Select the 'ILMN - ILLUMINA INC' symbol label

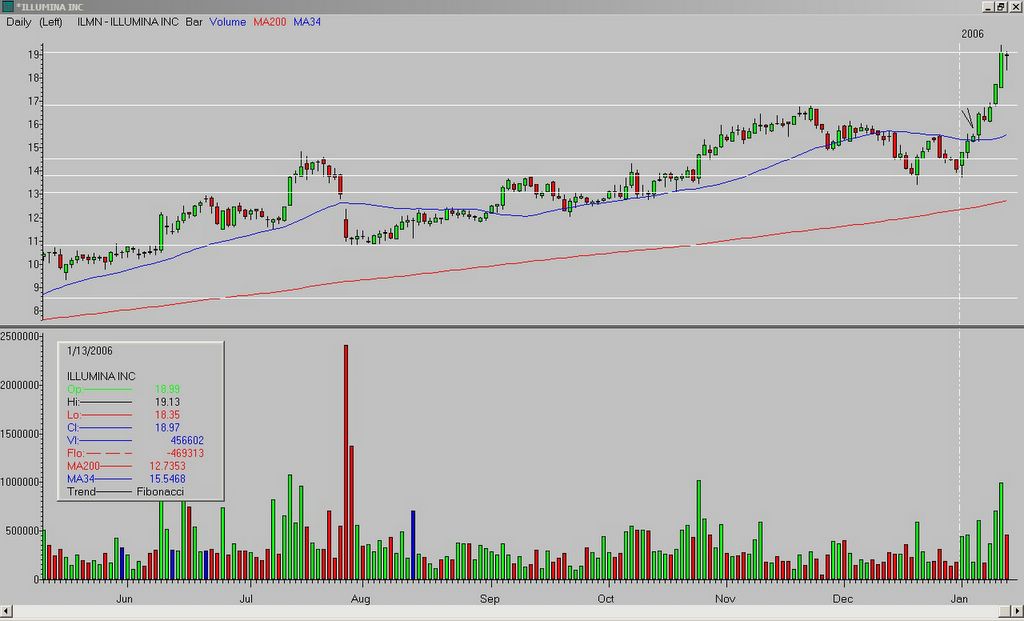click(127, 22)
